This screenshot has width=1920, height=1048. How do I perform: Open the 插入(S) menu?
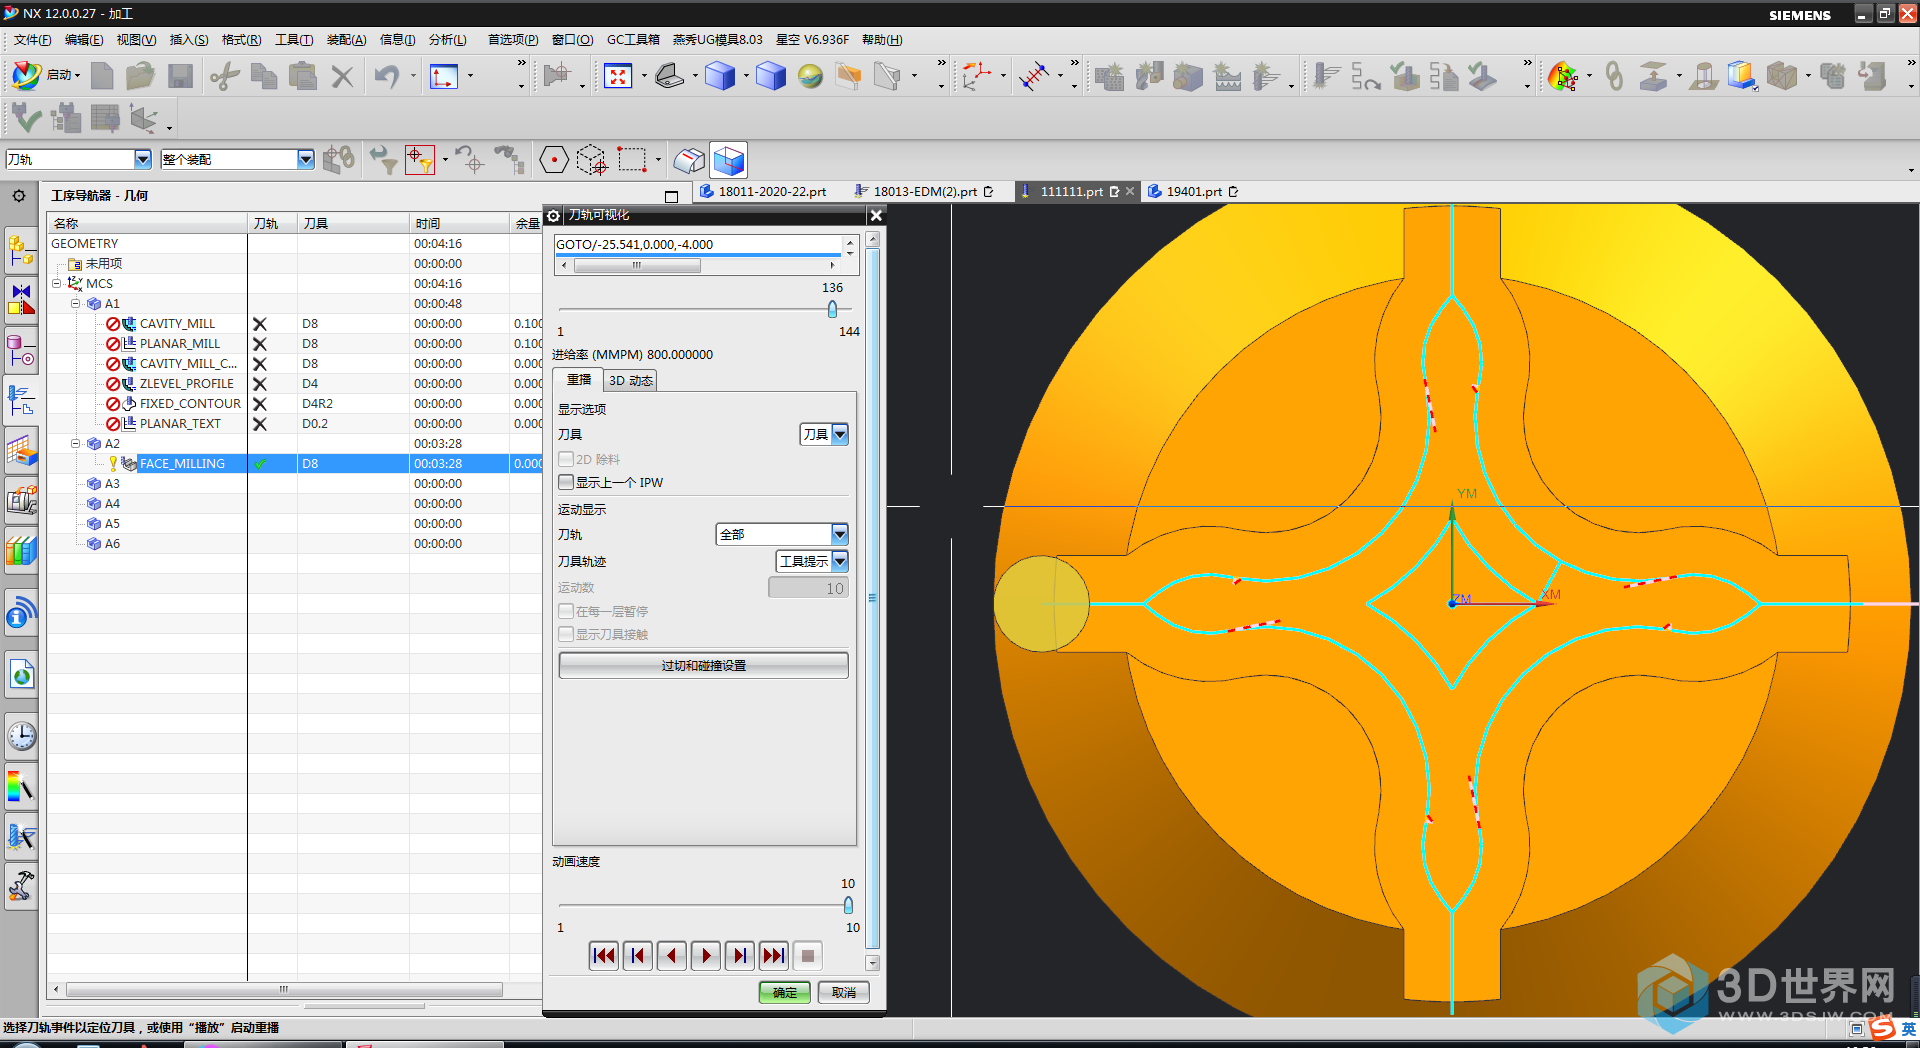coord(189,40)
